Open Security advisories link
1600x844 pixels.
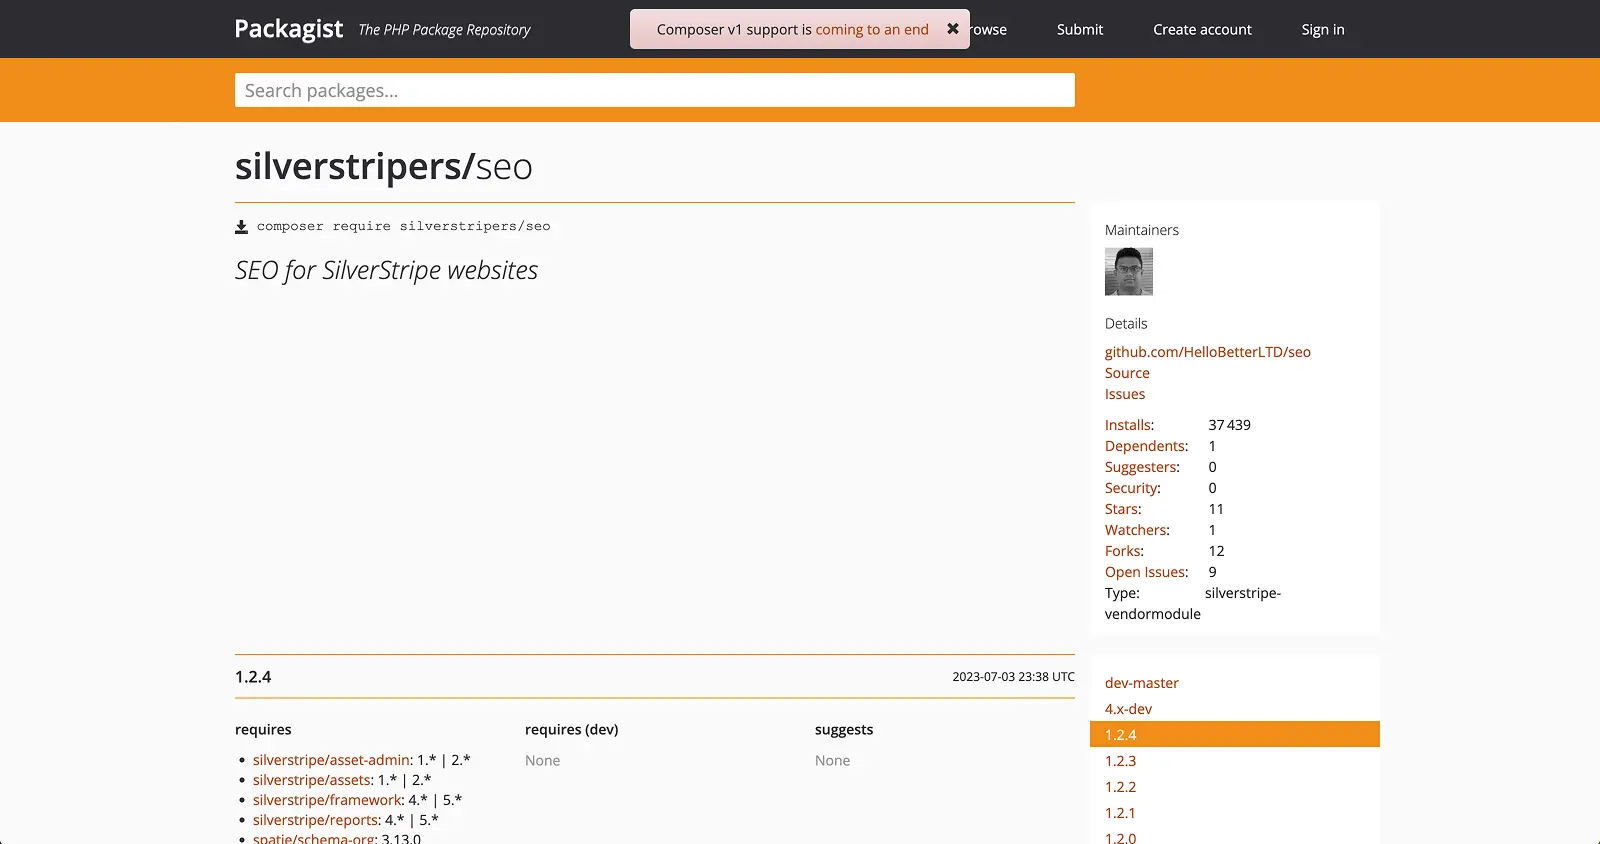1132,488
